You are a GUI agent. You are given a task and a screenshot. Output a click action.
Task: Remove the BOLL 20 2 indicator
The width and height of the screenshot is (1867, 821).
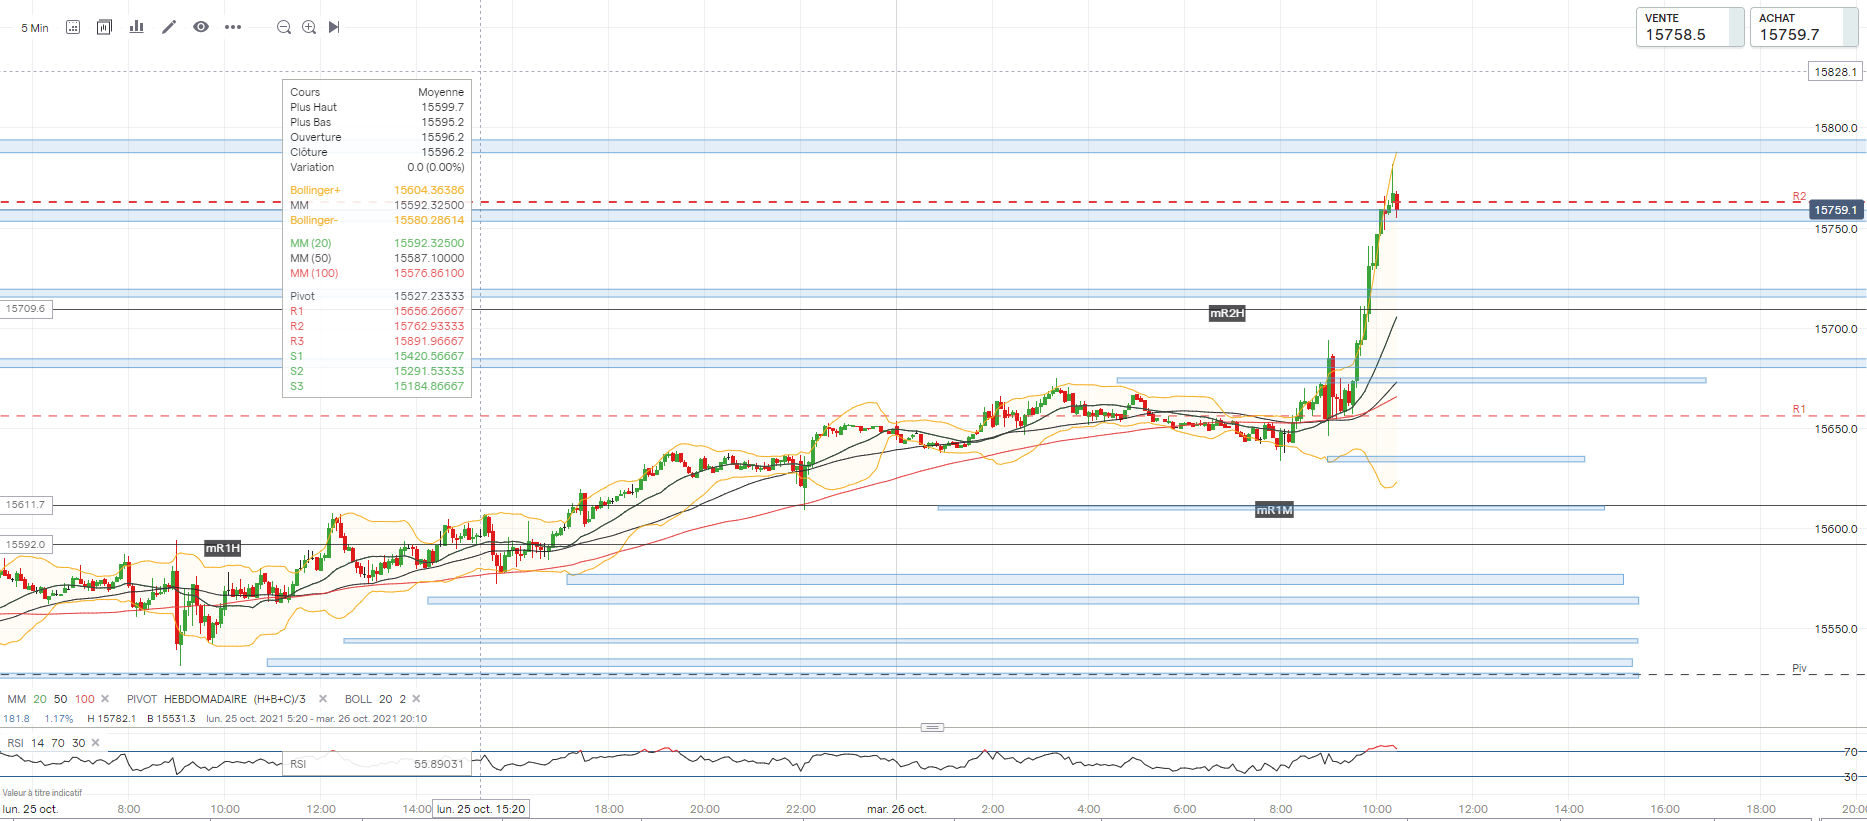pyautogui.click(x=416, y=699)
